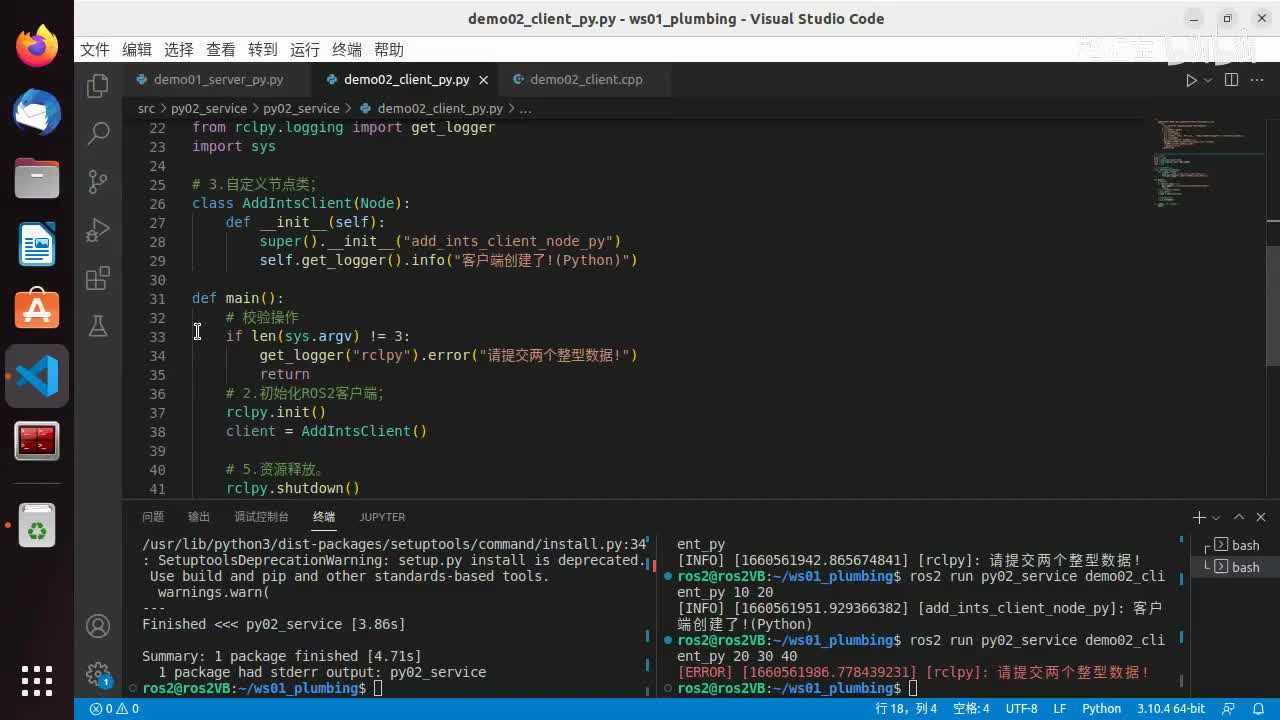Image resolution: width=1280 pixels, height=720 pixels.
Task: Open the Testing flask view
Action: pyautogui.click(x=98, y=326)
